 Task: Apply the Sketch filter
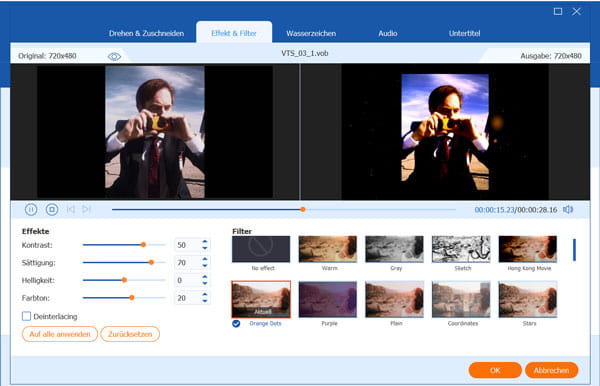(x=461, y=249)
